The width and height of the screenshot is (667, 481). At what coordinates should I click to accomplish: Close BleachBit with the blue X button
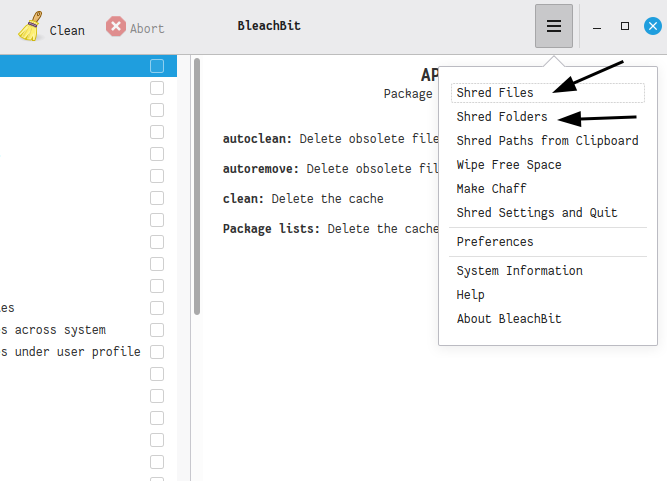click(652, 26)
